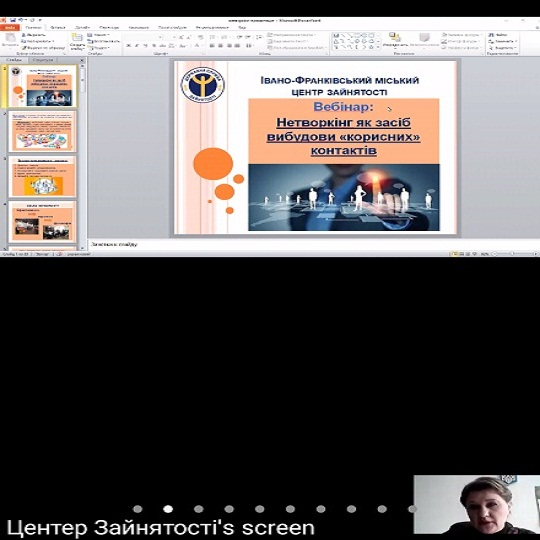
Task: Switch to the Insert ribbon tab
Action: [x=58, y=27]
